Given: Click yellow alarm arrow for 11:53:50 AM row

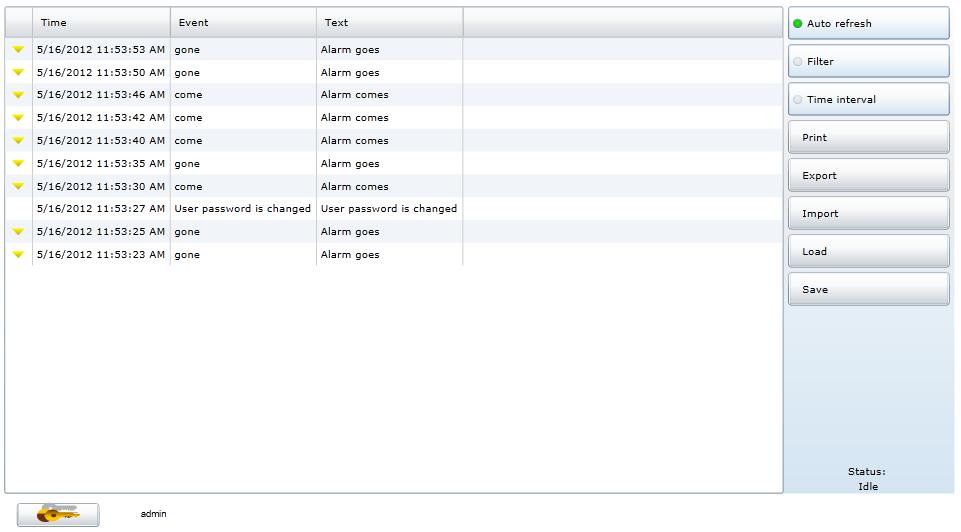Looking at the screenshot, I should pos(18,72).
